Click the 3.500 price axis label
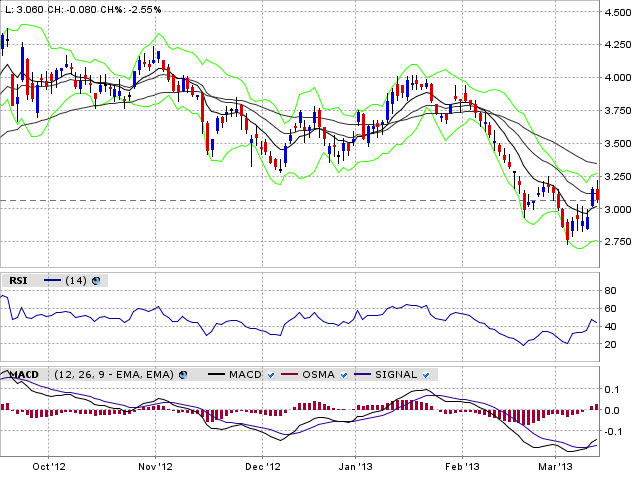 coord(617,144)
